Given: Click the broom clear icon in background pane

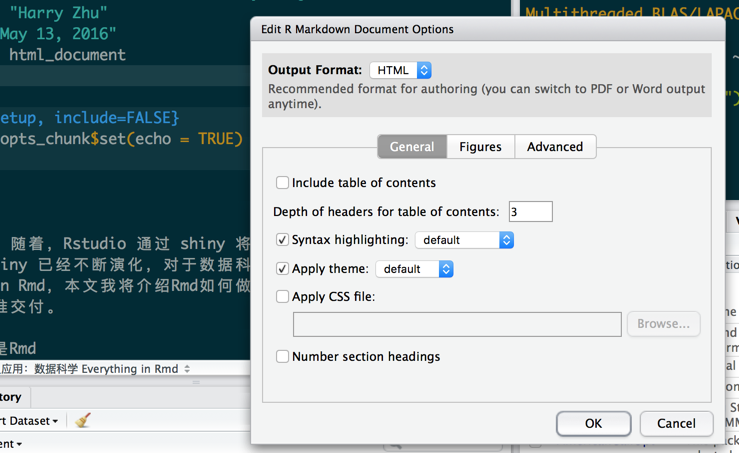Looking at the screenshot, I should (83, 420).
